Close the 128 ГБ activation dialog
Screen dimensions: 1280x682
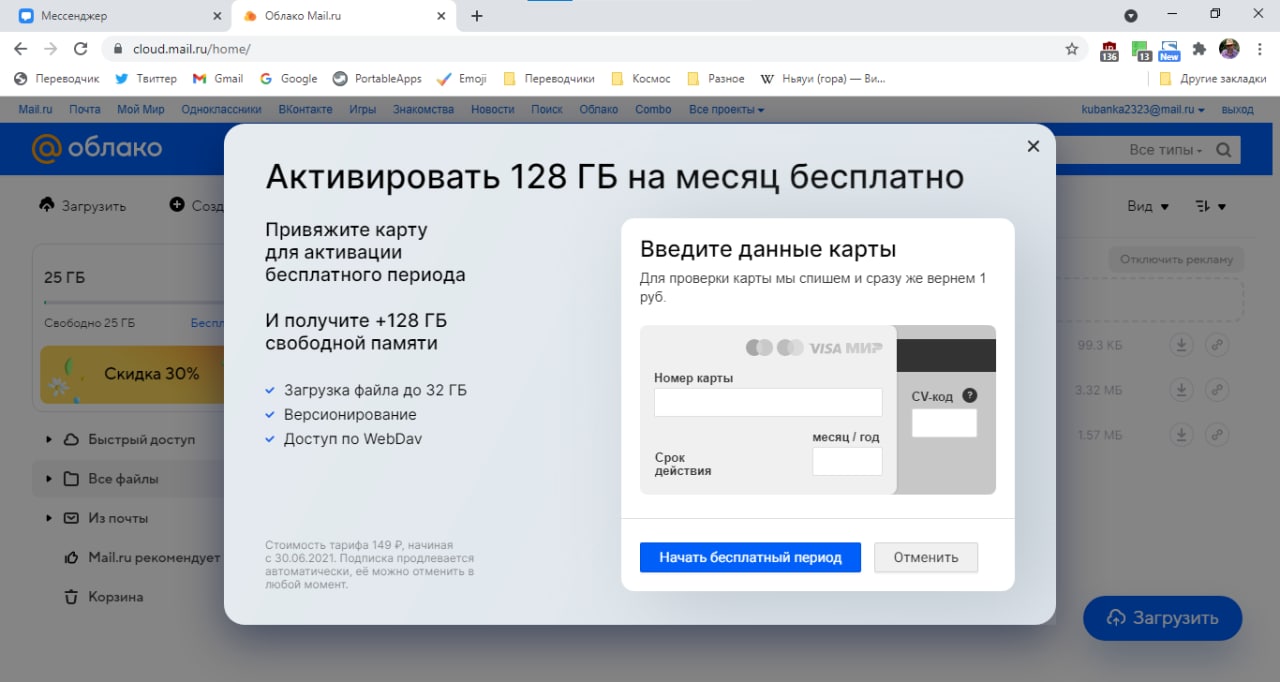(x=1033, y=146)
